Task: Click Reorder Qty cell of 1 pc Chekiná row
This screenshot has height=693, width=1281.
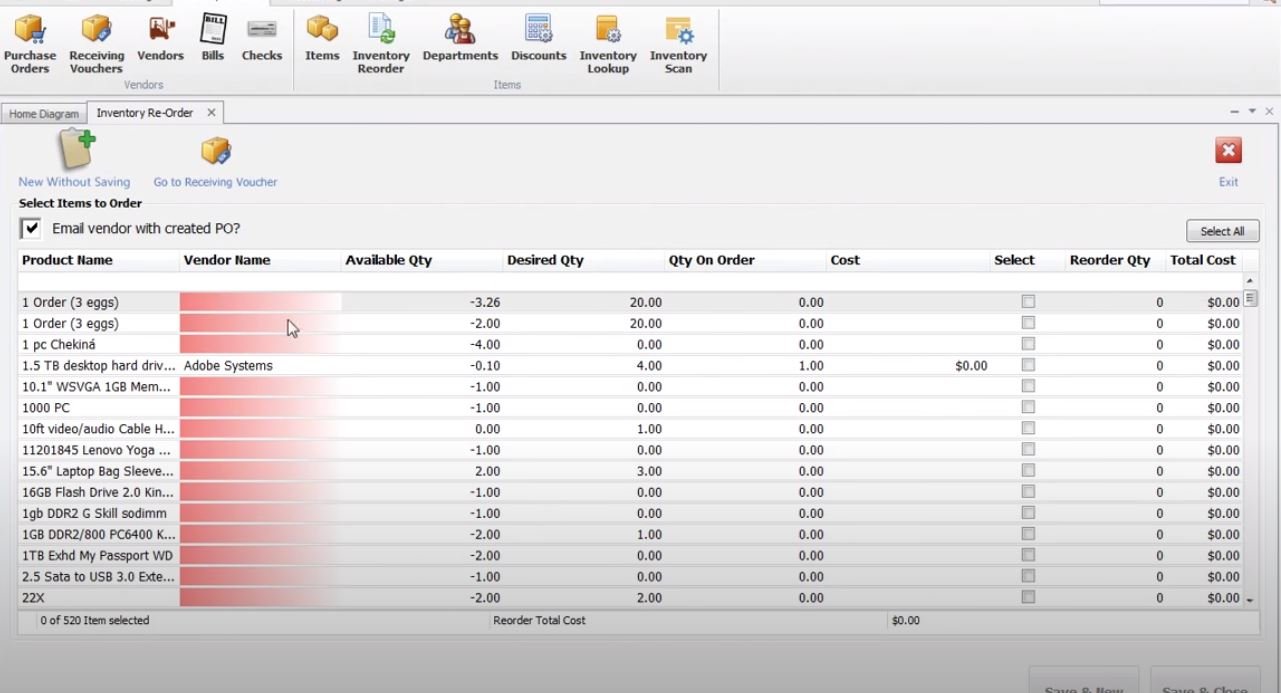Action: (1115, 345)
